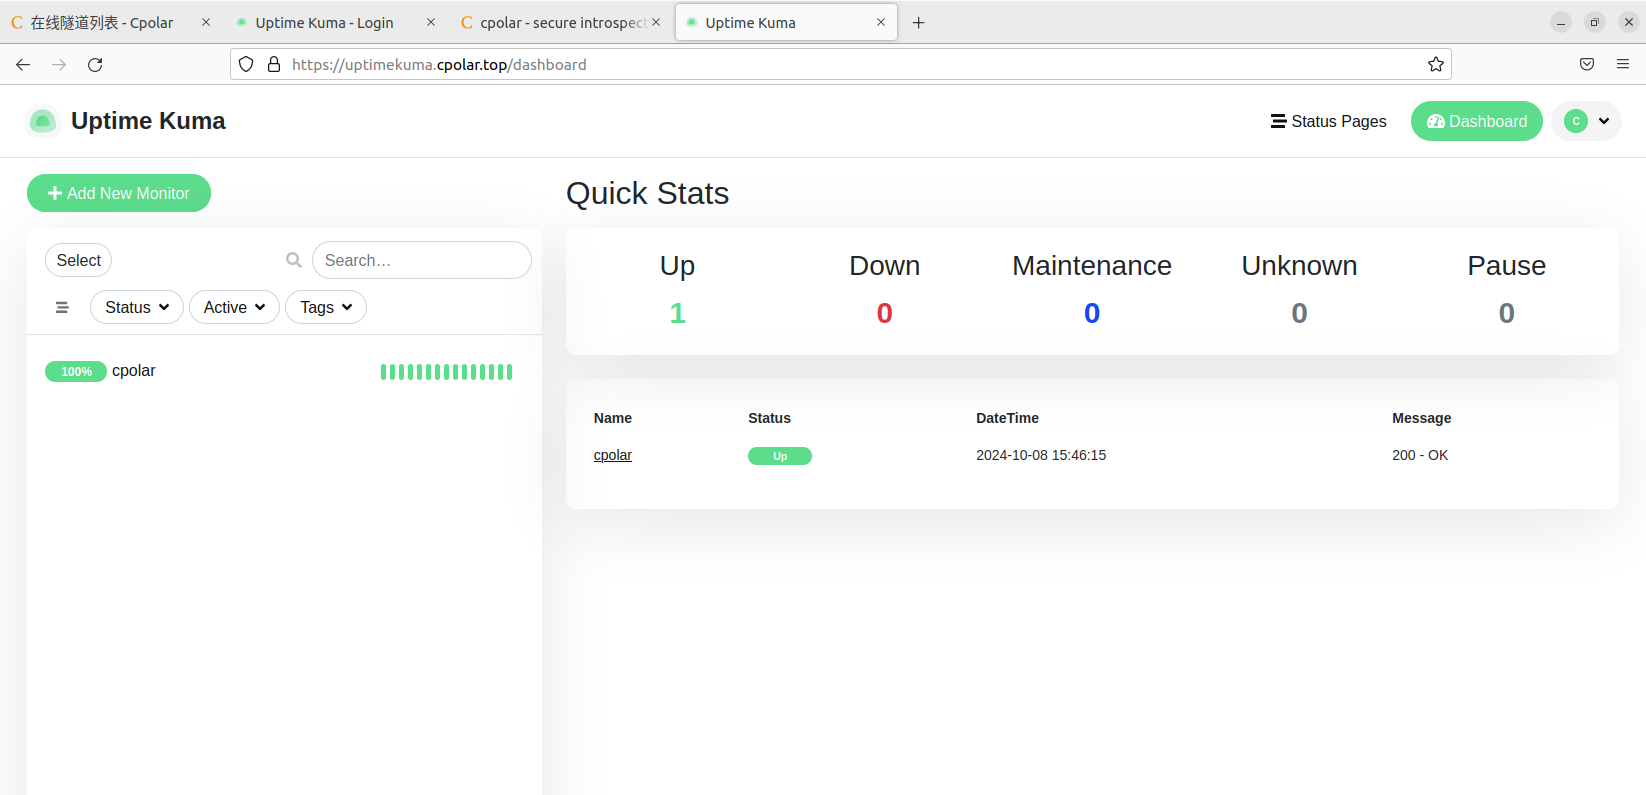Viewport: 1646px width, 795px height.
Task: Expand the Tags filter dropdown
Action: pos(326,307)
